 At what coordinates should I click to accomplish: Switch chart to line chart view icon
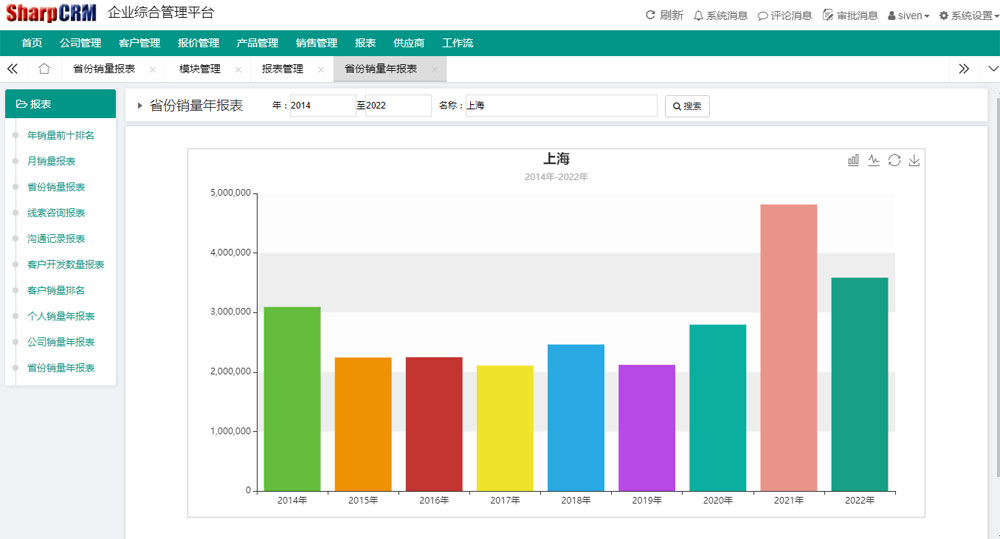(x=873, y=160)
